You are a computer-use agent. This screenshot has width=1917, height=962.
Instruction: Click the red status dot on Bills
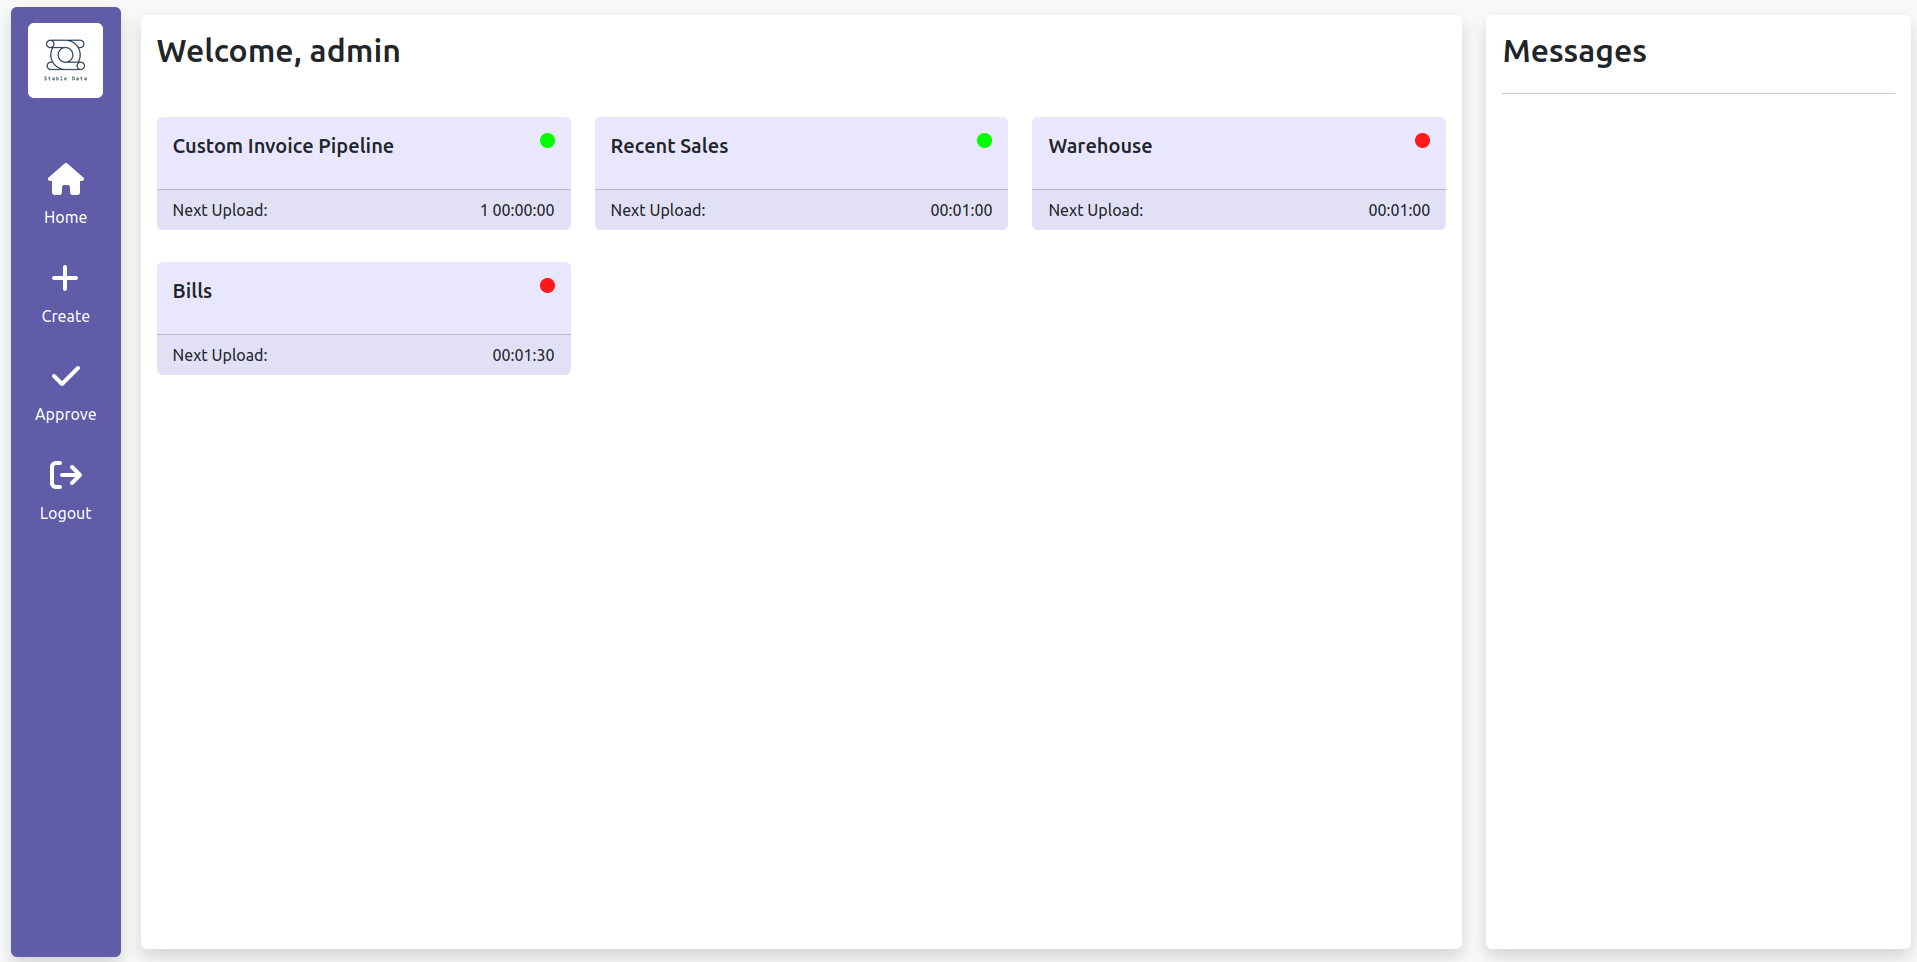(x=547, y=286)
